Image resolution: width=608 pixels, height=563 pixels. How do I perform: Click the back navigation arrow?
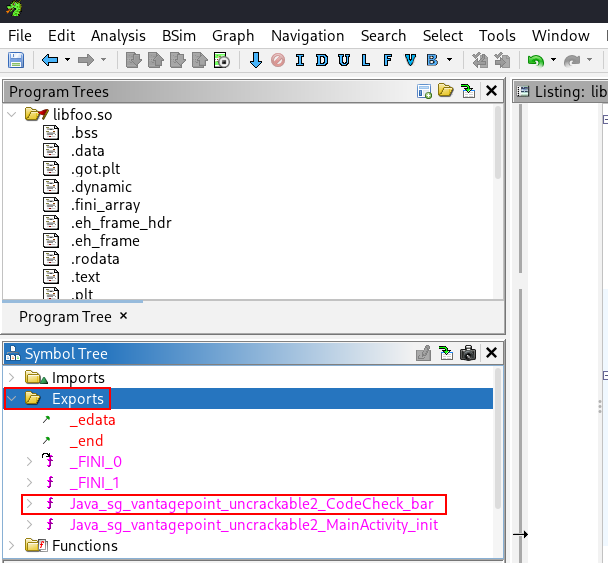point(49,60)
